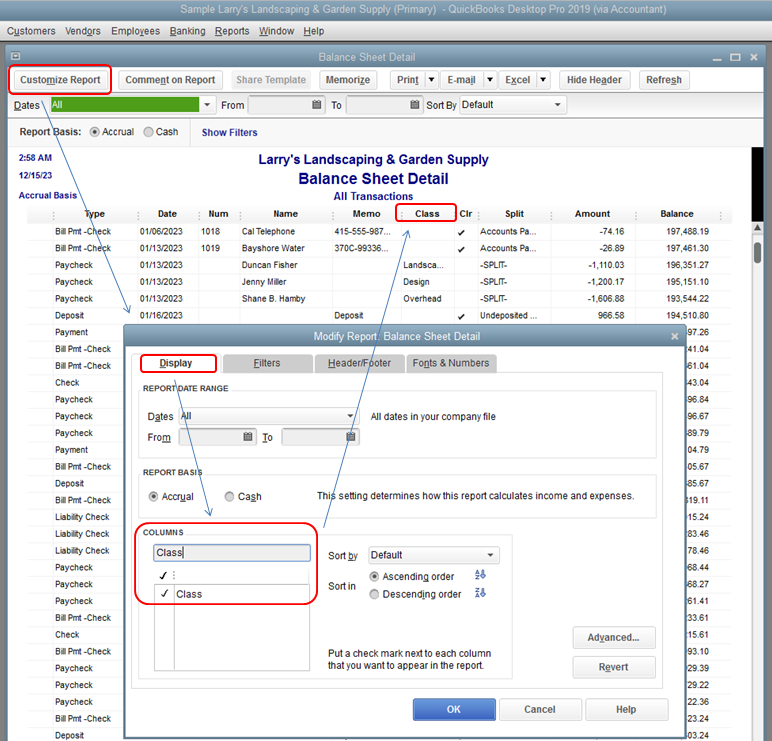Open calendar for From field in Modify Report
Screen dimensions: 772x741
[248, 437]
